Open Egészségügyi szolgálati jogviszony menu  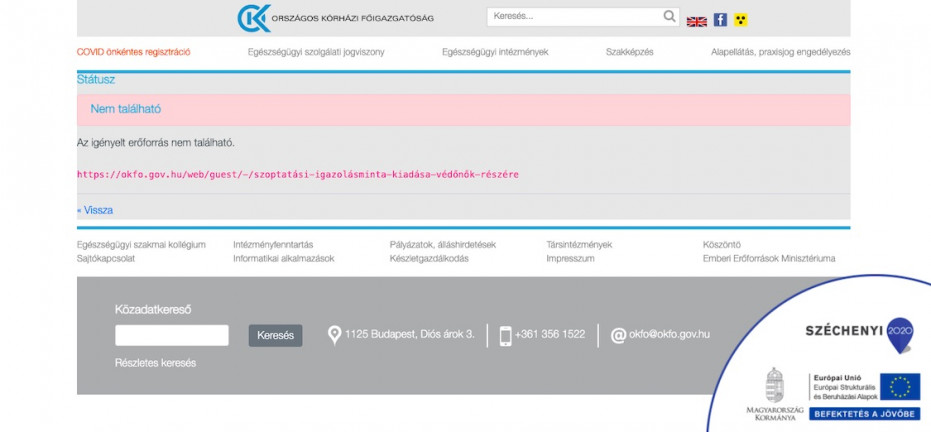[316, 52]
